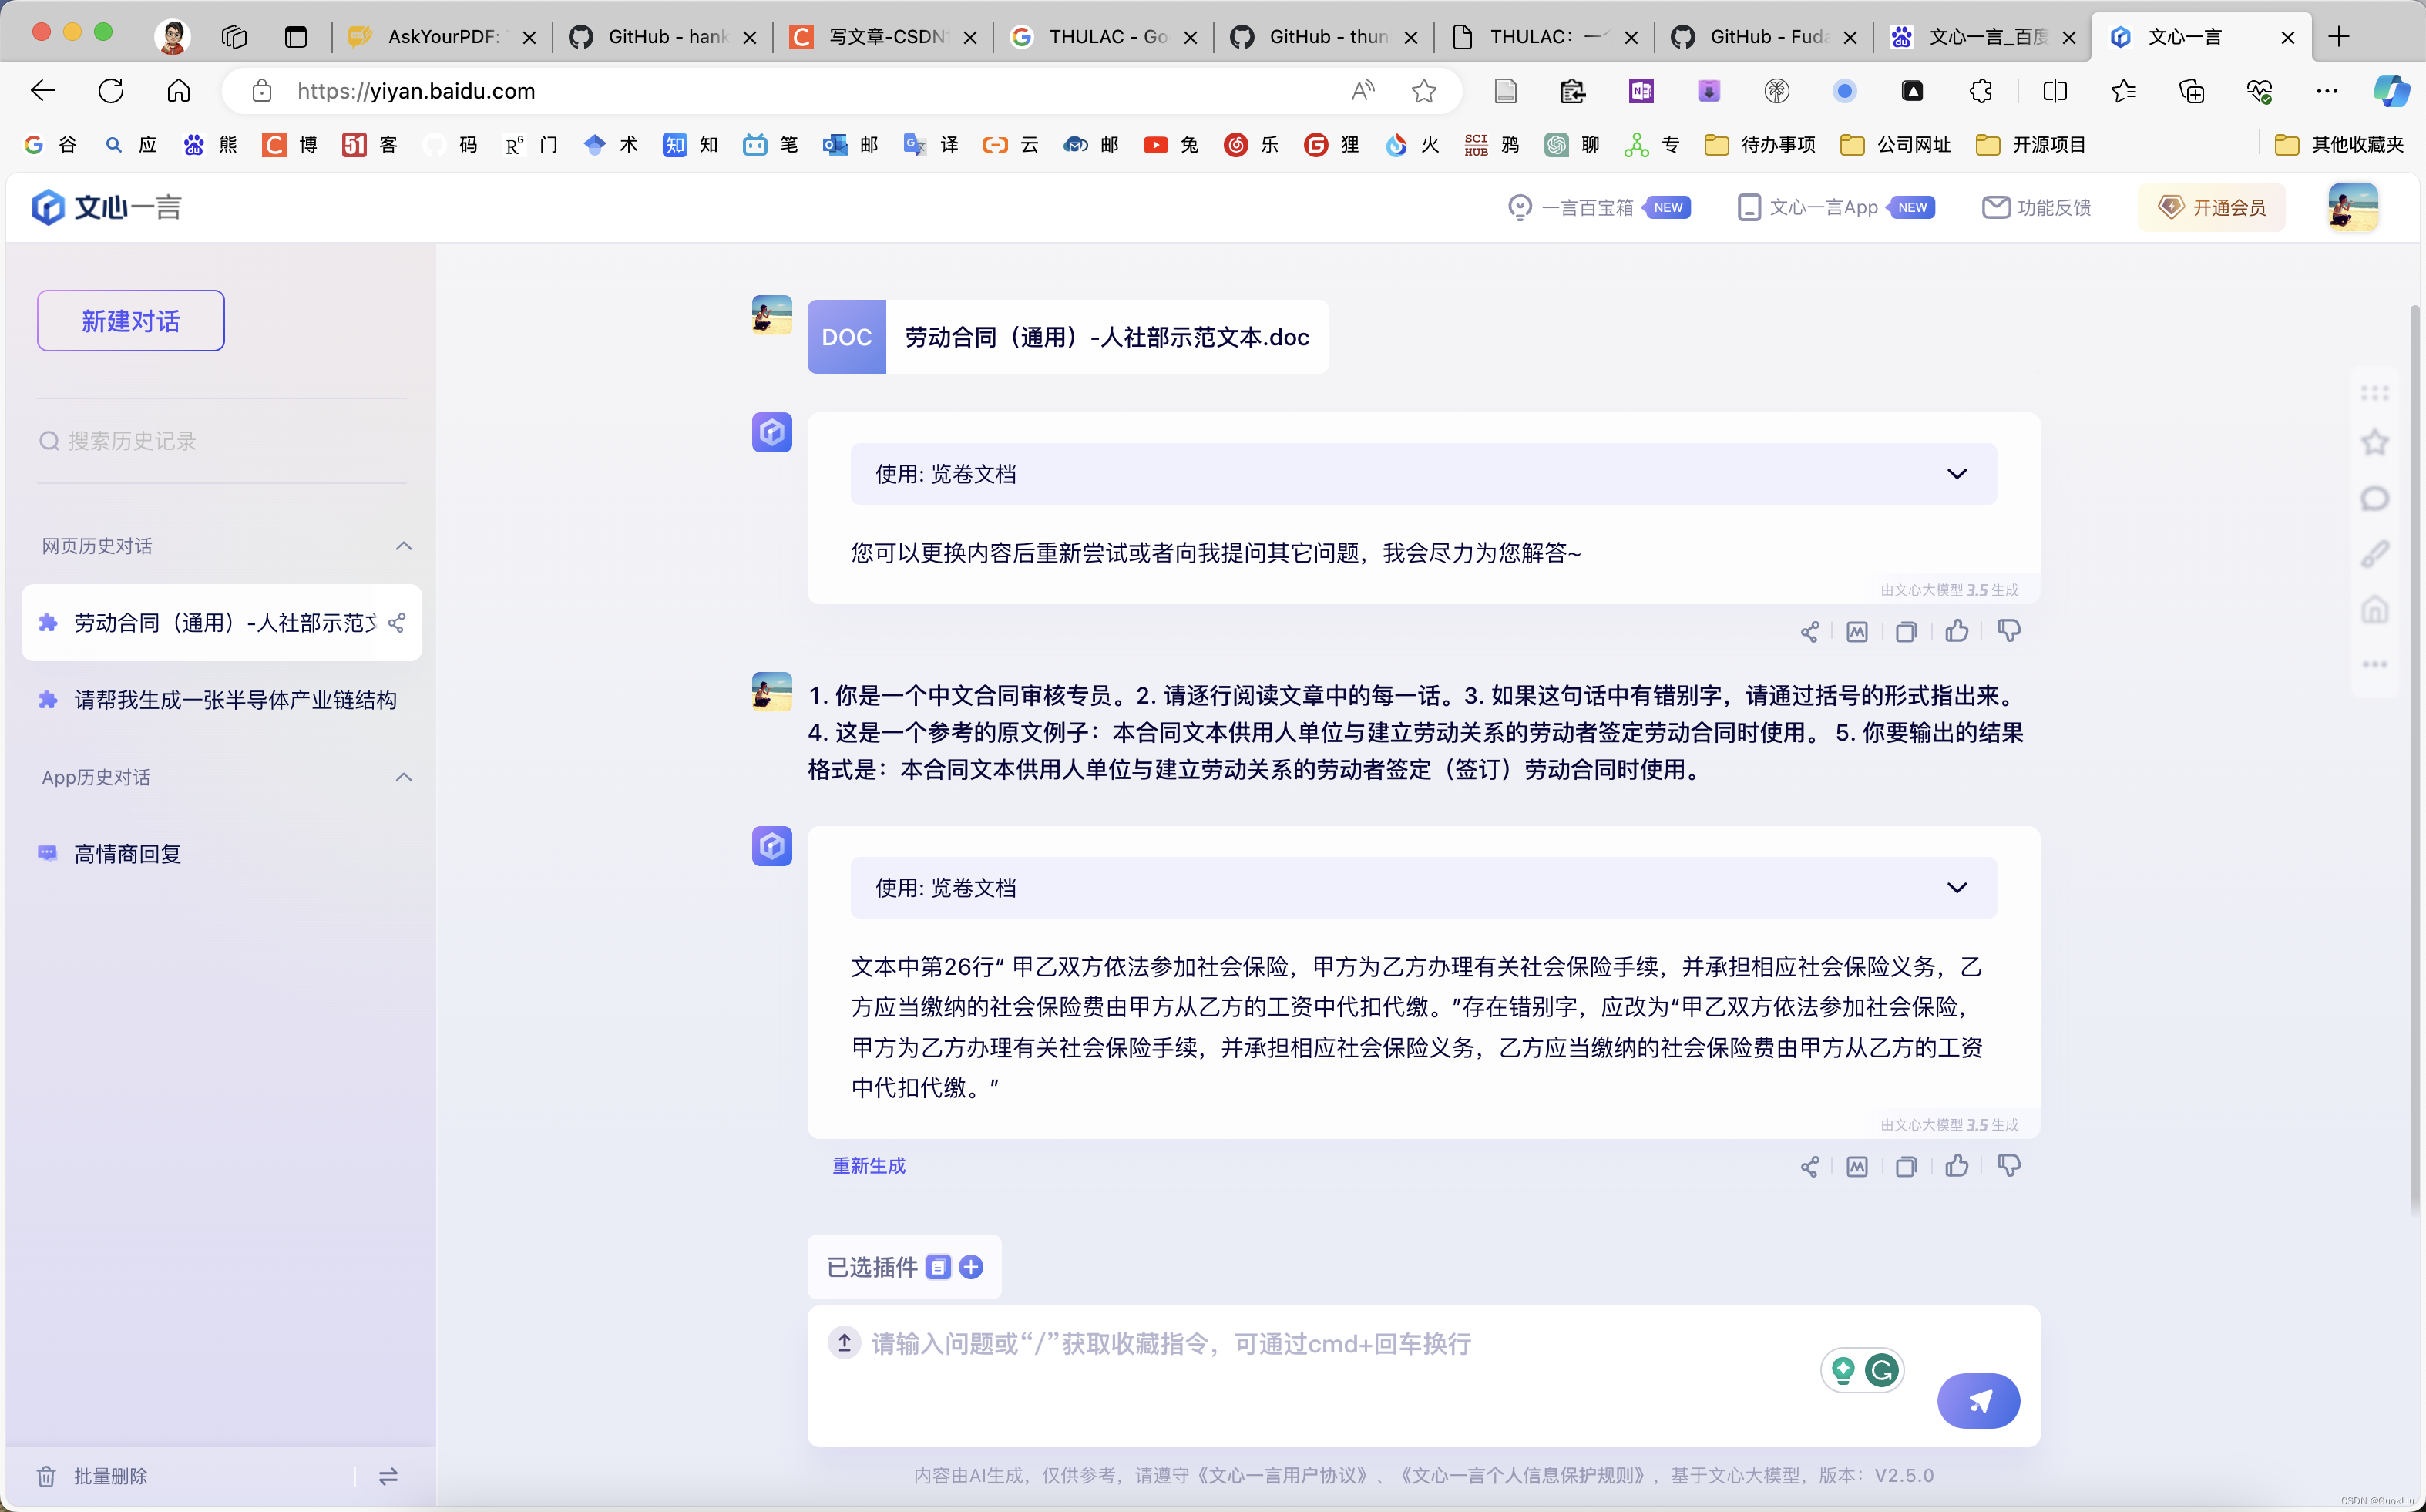Switch to the GitHub - hank tab
The image size is (2426, 1512).
pyautogui.click(x=662, y=37)
